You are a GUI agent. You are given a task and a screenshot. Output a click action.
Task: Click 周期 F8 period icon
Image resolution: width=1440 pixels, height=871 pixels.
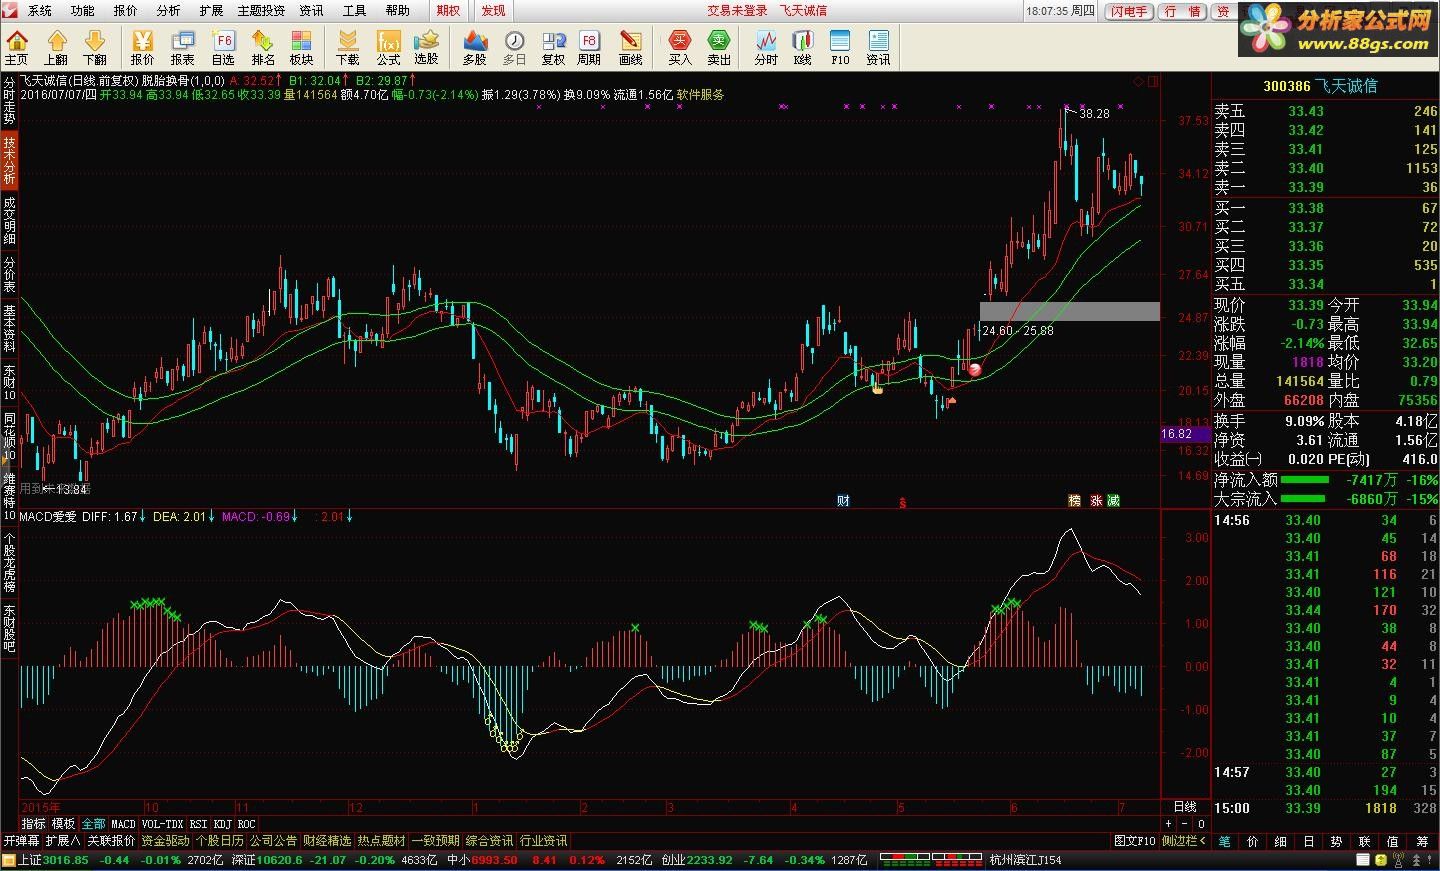(589, 47)
